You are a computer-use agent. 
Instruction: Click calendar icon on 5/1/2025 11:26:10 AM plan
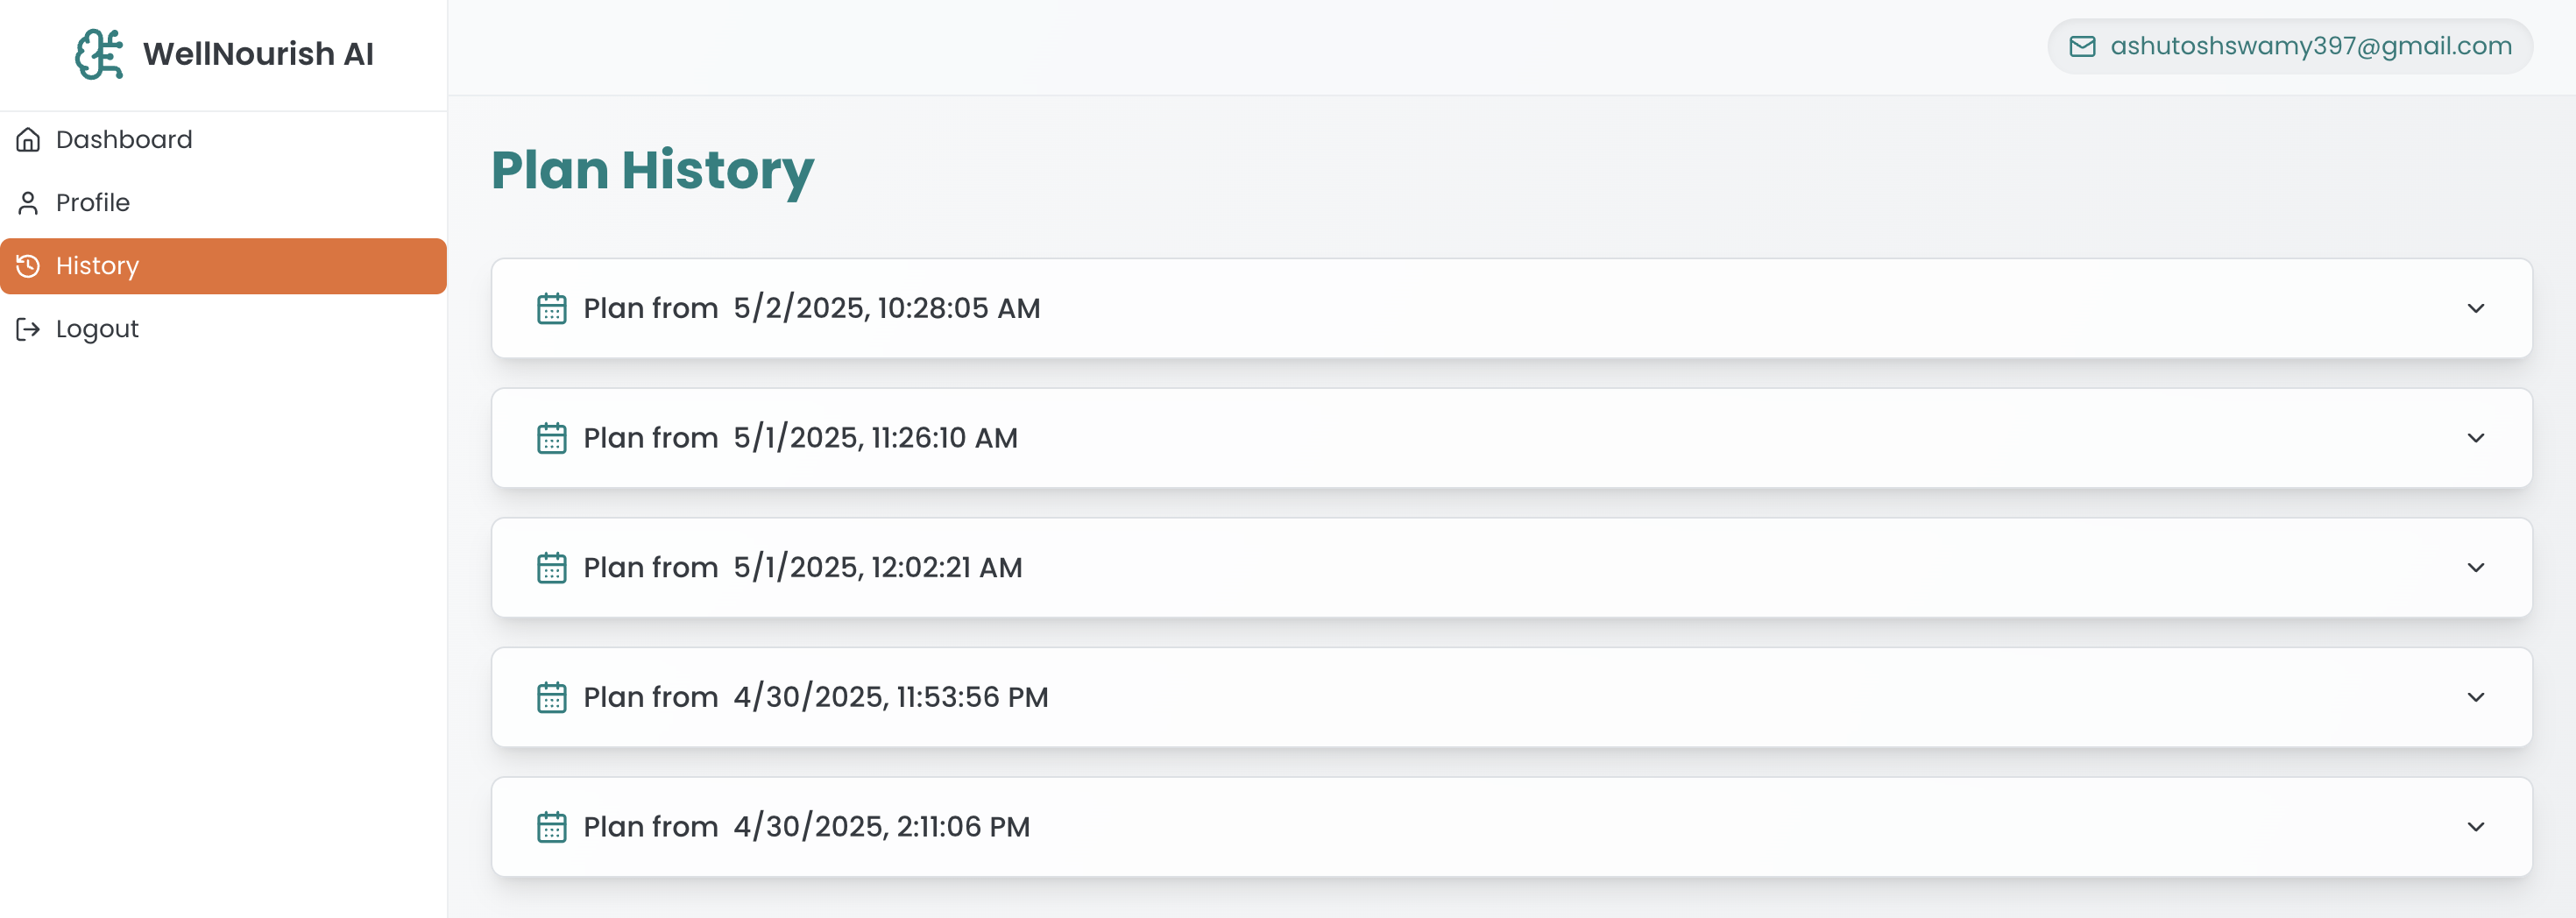552,438
